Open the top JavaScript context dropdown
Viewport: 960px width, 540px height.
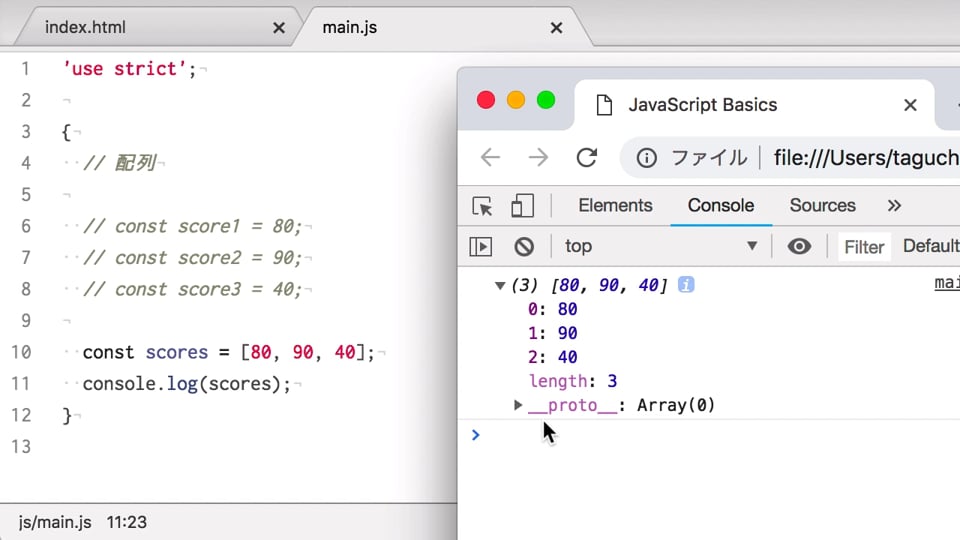point(661,247)
